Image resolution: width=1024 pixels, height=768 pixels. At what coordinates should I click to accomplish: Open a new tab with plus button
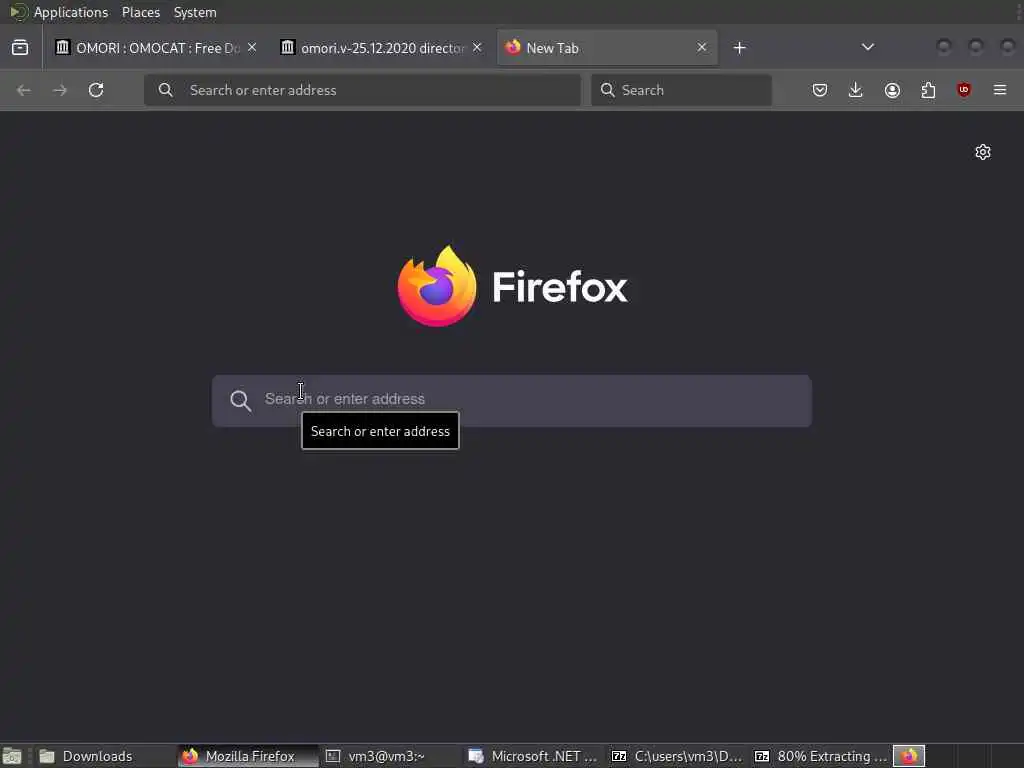(739, 48)
